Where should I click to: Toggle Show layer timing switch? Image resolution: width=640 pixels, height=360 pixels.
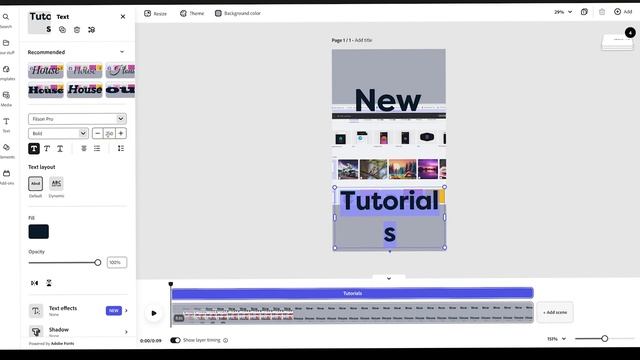point(175,340)
